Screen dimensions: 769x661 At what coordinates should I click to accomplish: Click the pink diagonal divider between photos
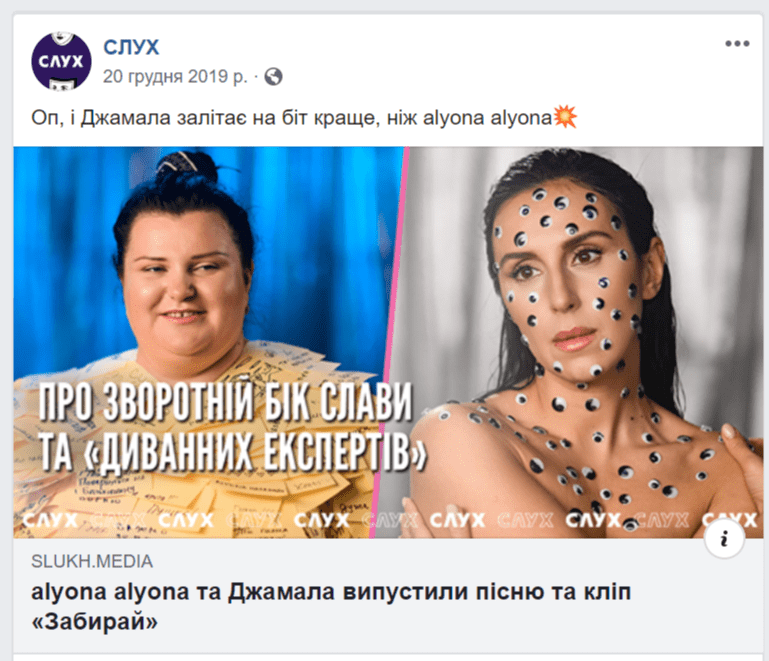390,343
